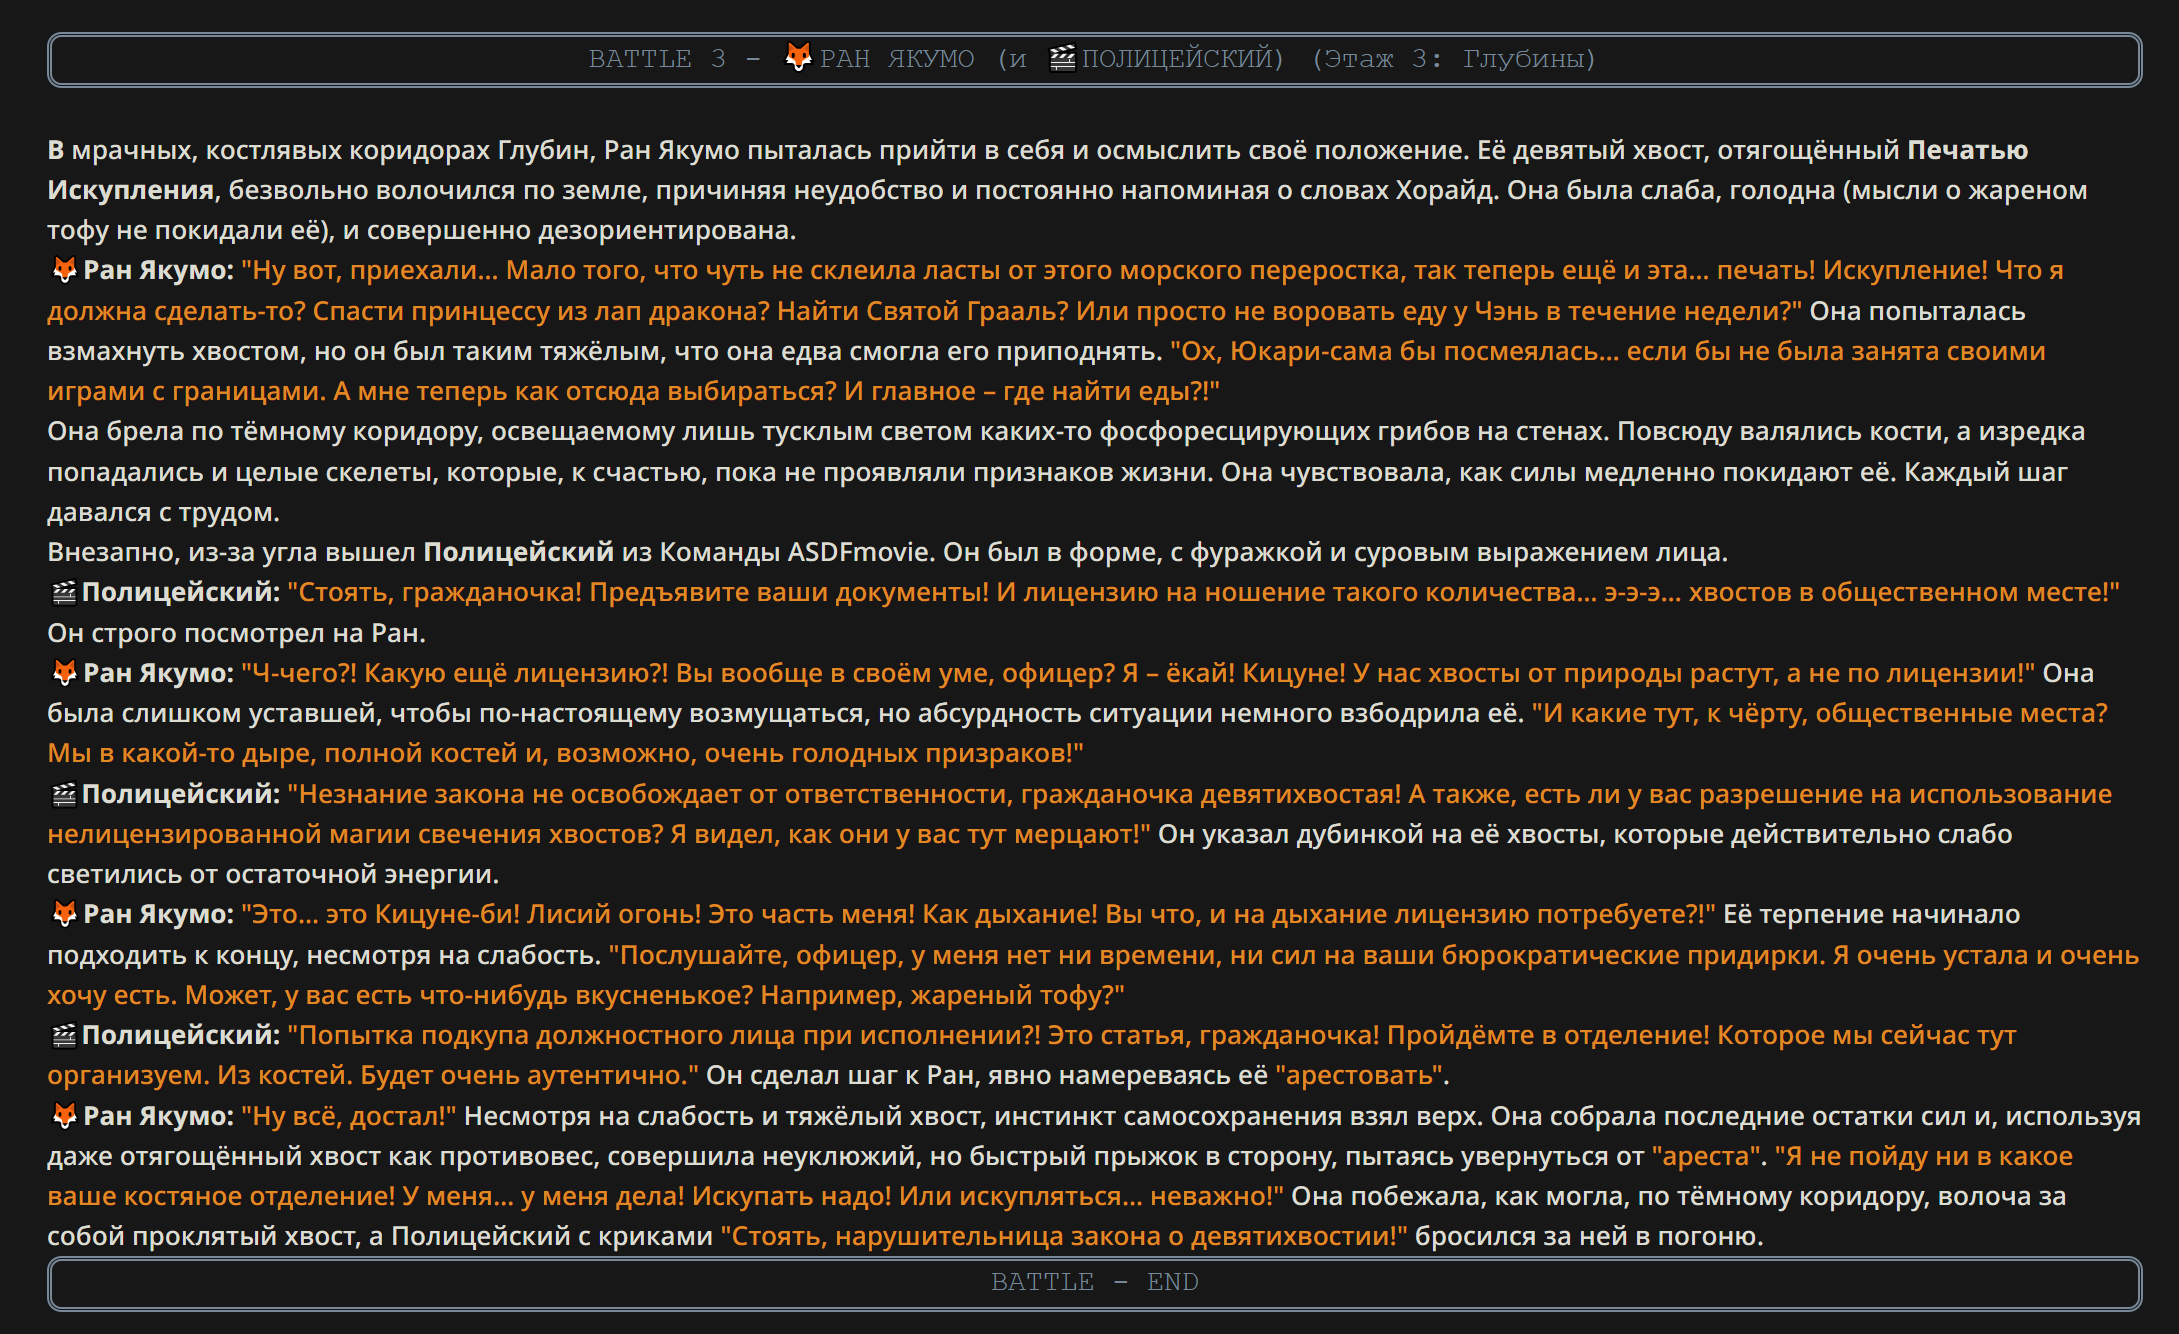The width and height of the screenshot is (2179, 1334).
Task: Click the orange quoted word "ареста"
Action: tap(1707, 1156)
